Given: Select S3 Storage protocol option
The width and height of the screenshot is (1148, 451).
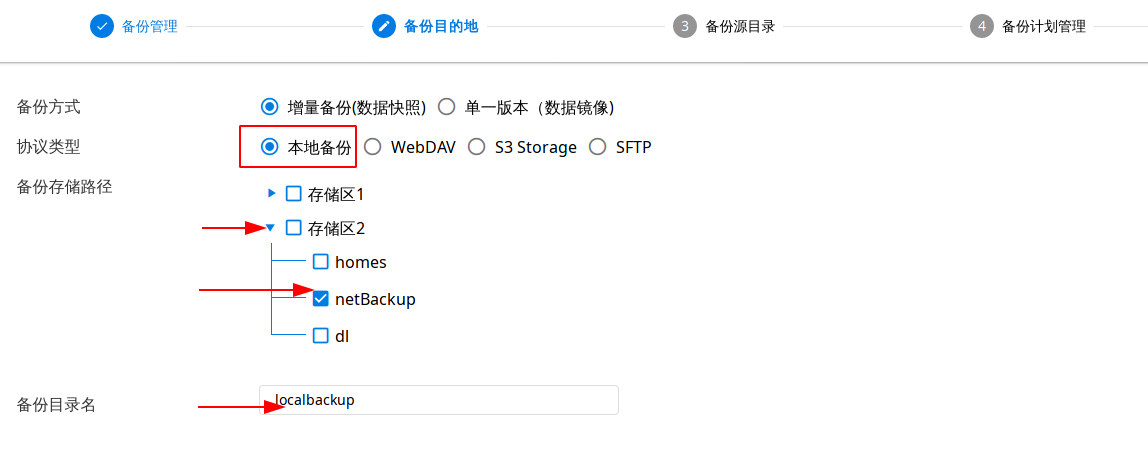Looking at the screenshot, I should pos(477,147).
